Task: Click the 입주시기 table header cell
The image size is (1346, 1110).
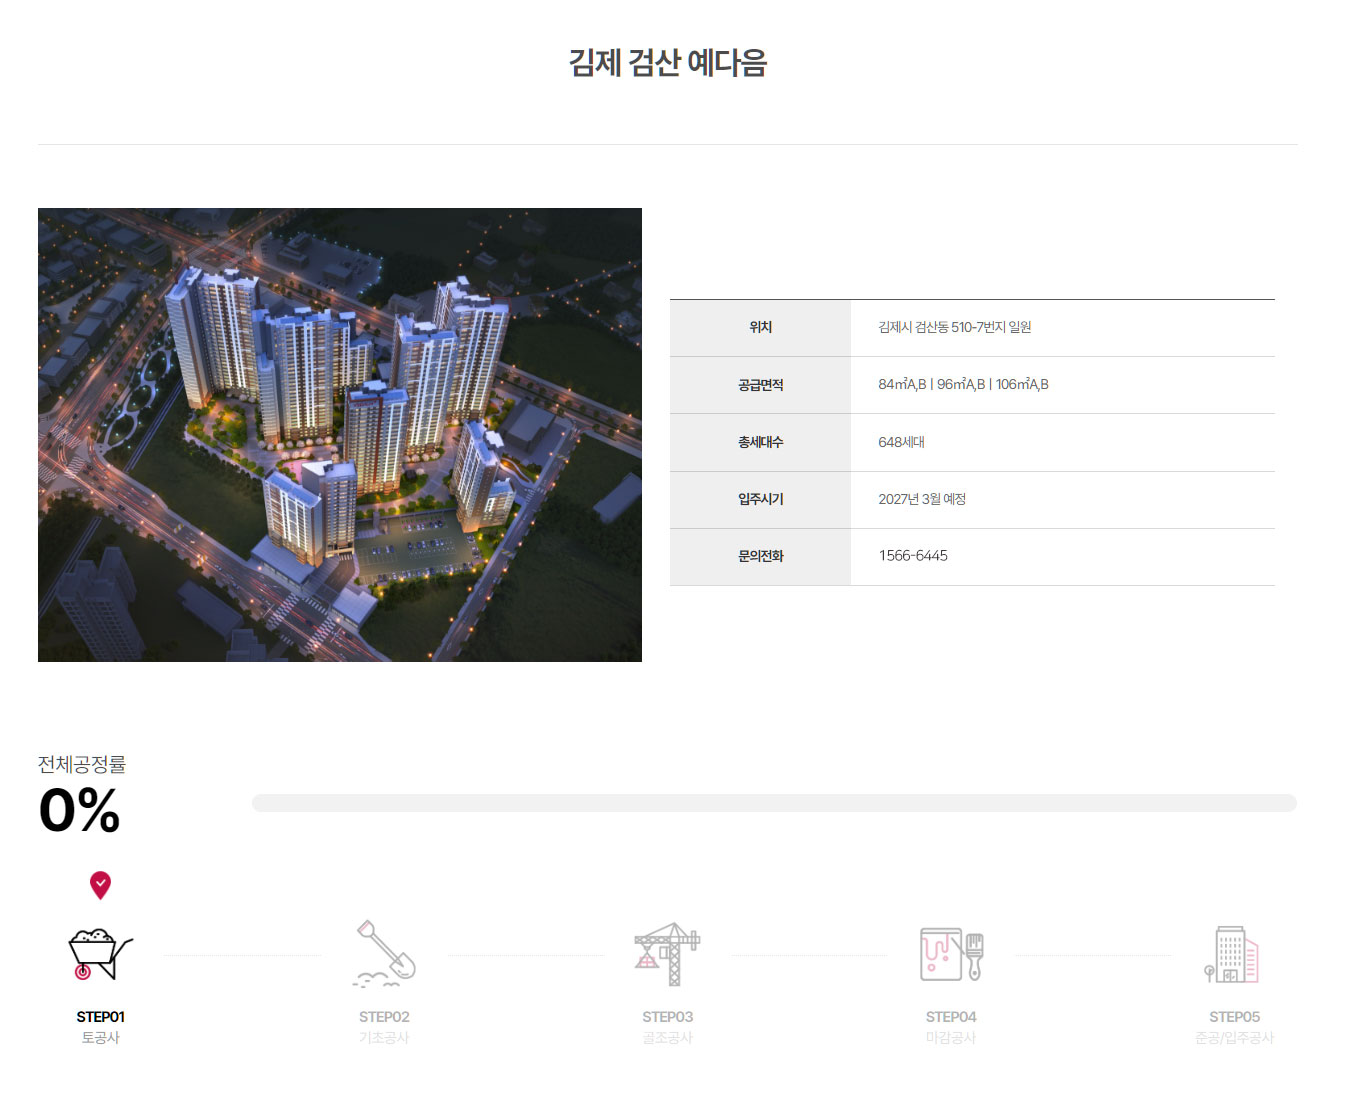Action: tap(760, 500)
